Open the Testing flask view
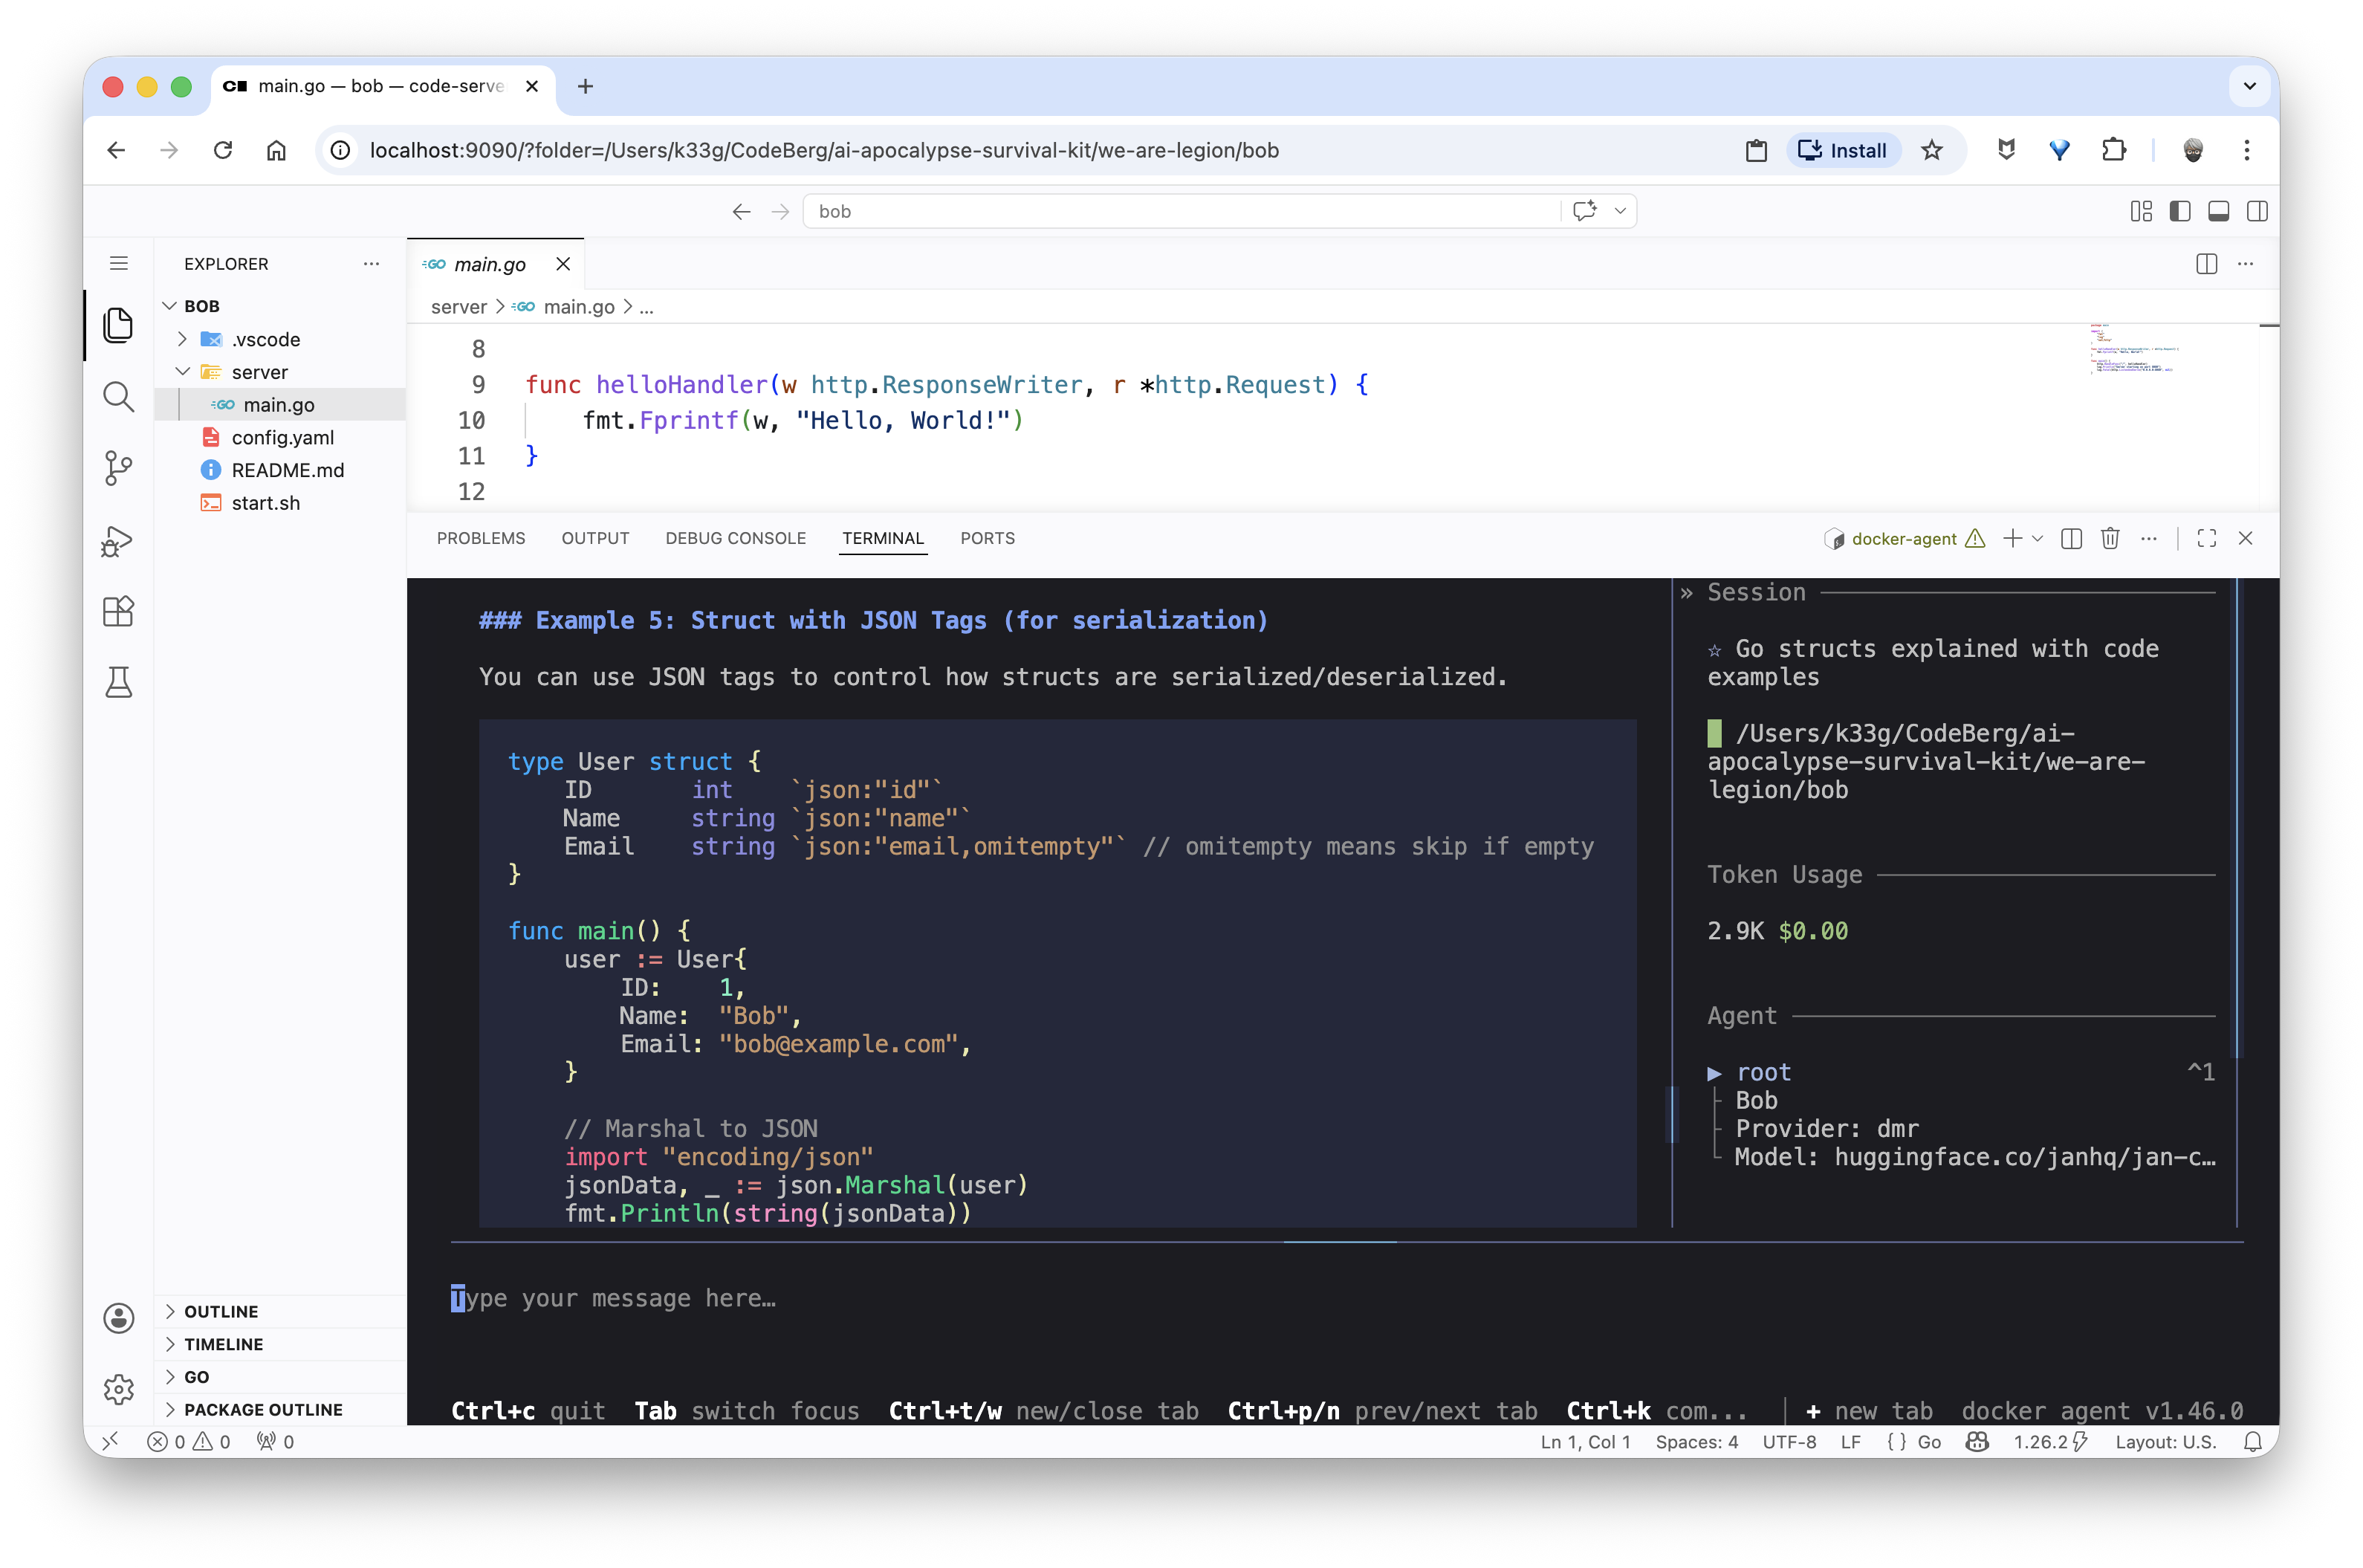 118,683
